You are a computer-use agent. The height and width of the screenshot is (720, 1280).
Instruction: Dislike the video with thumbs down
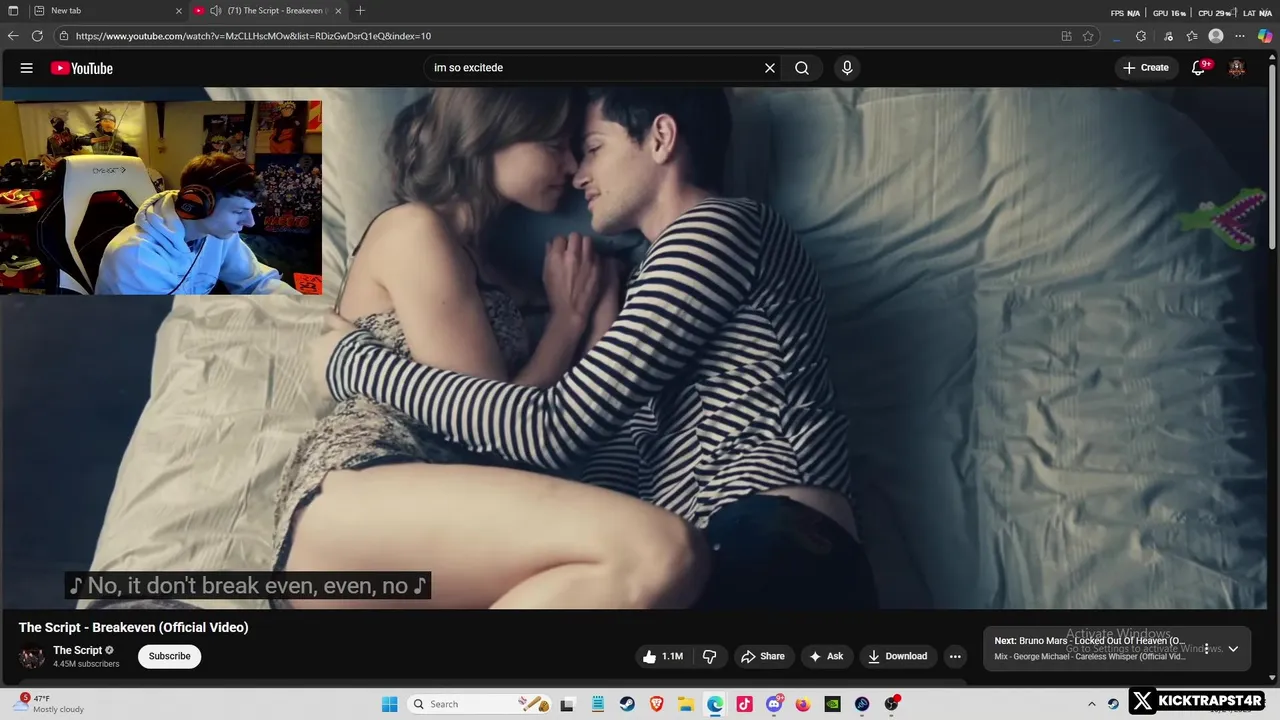(x=710, y=656)
